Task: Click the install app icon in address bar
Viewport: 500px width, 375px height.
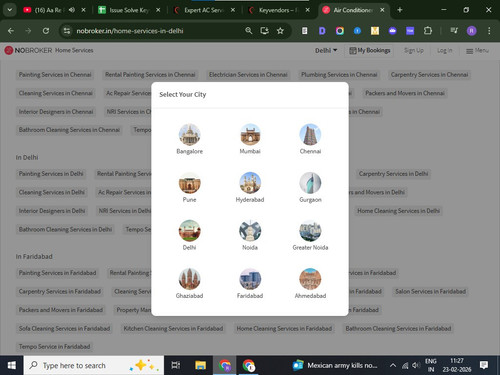Action: pos(265,31)
